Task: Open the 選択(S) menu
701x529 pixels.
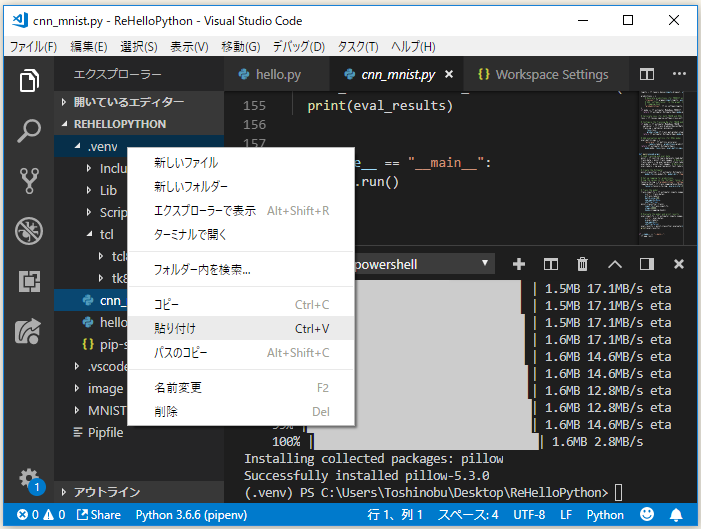Action: click(x=139, y=47)
